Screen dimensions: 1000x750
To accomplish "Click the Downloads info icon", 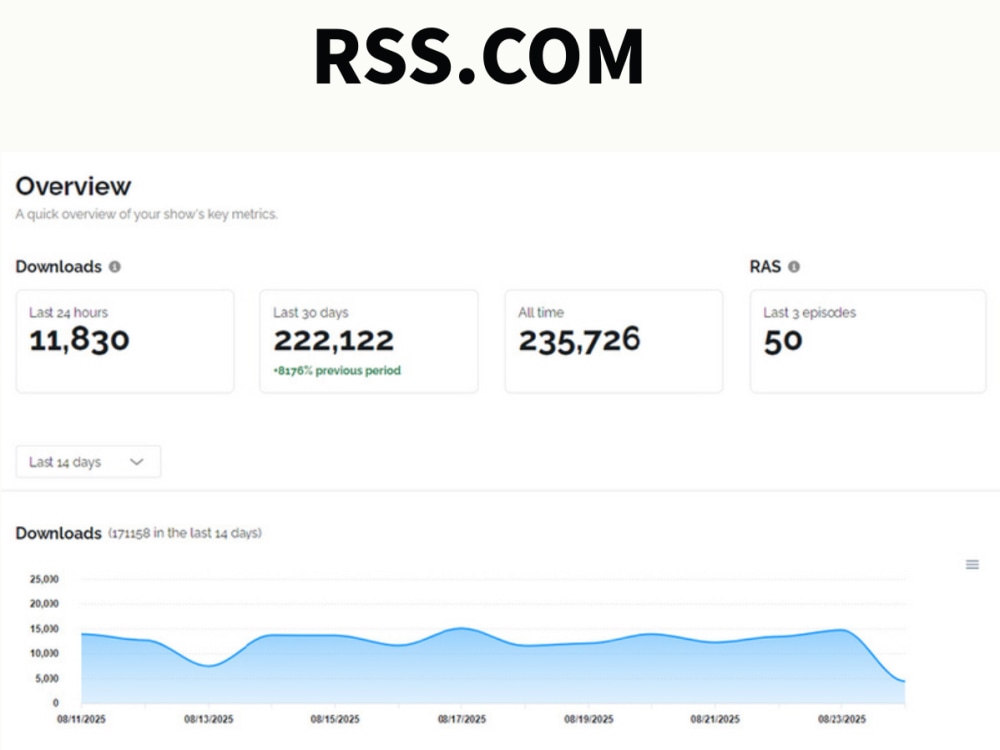I will click(x=115, y=267).
